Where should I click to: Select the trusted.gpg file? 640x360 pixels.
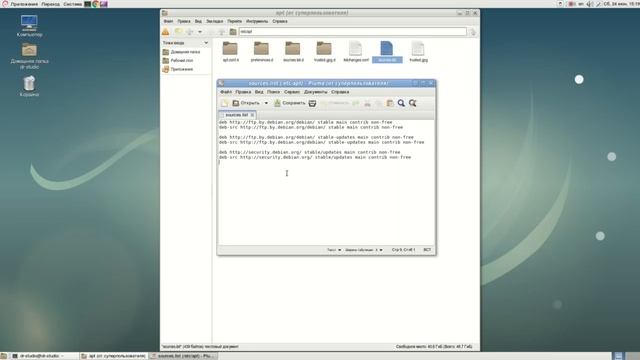418,52
